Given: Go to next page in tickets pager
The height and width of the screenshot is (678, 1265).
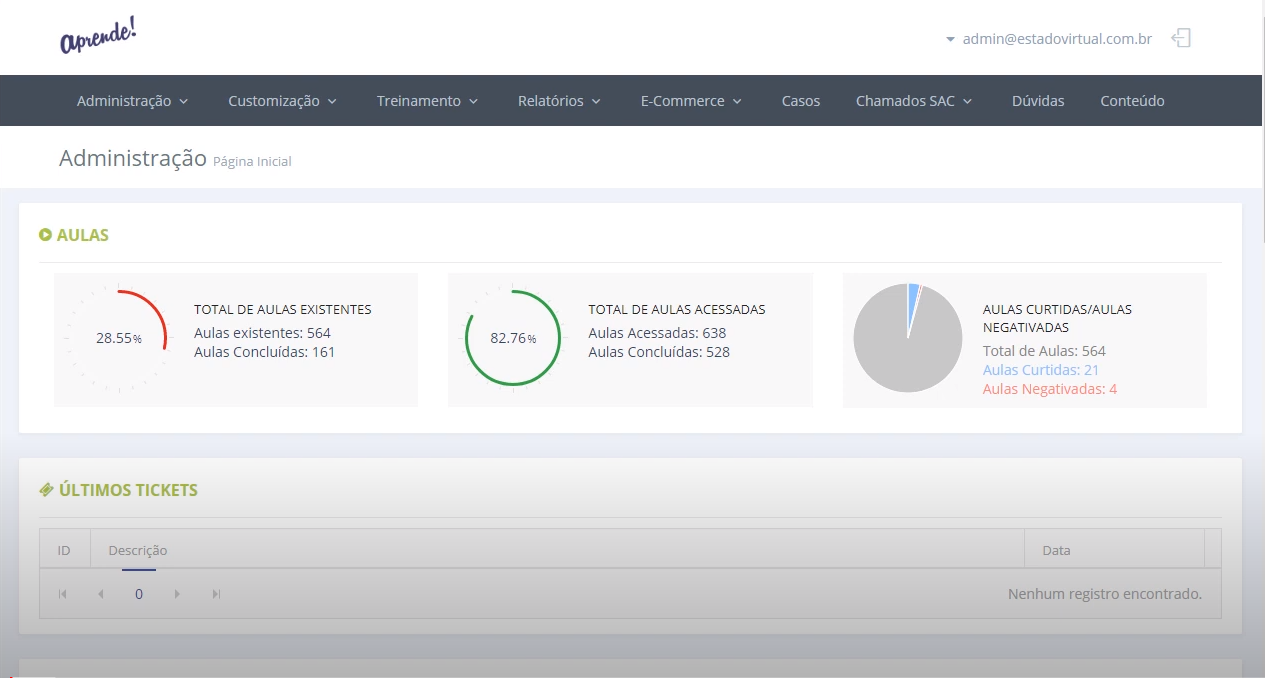Looking at the screenshot, I should click(177, 594).
